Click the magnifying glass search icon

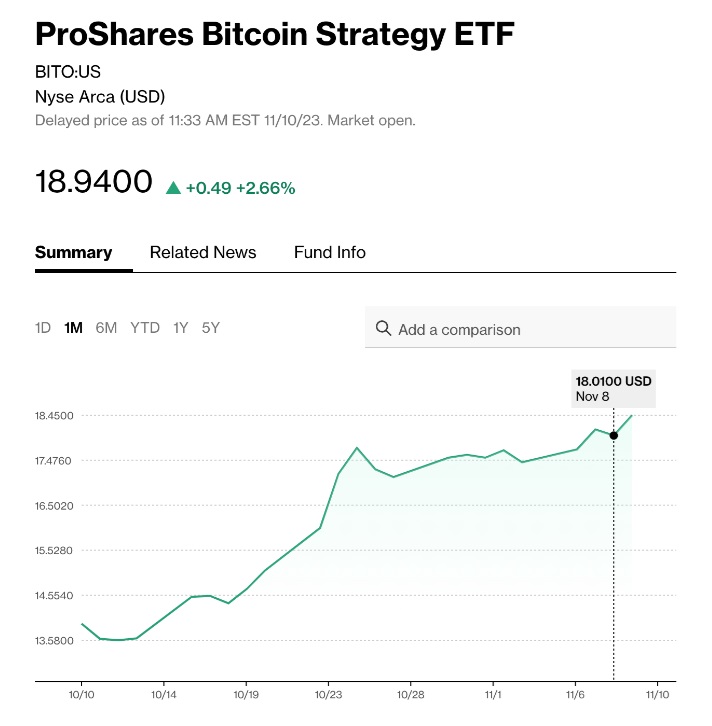click(x=383, y=328)
